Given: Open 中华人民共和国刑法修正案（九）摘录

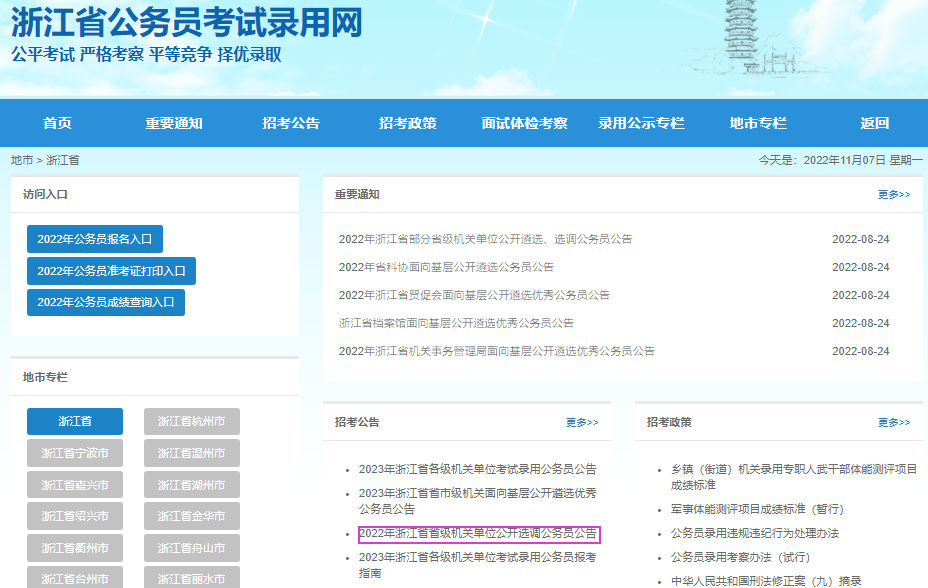Looking at the screenshot, I should click(x=766, y=581).
